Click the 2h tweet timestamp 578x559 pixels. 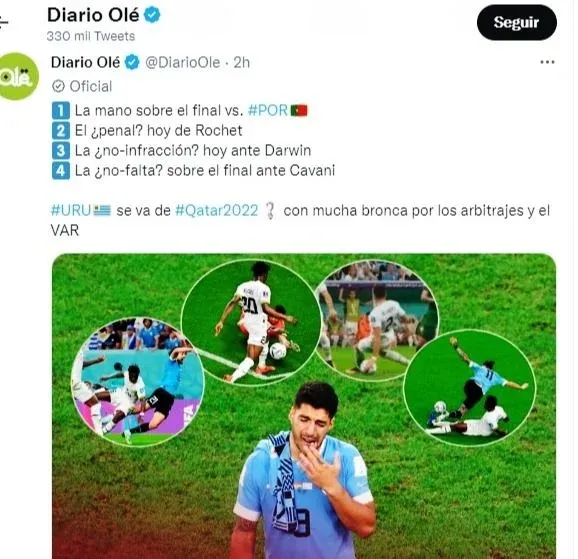click(242, 63)
